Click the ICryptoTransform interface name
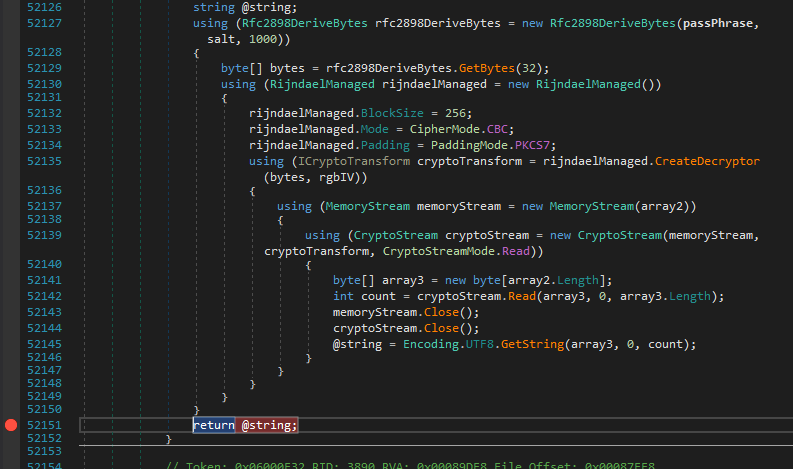Image resolution: width=793 pixels, height=469 pixels. tap(354, 161)
